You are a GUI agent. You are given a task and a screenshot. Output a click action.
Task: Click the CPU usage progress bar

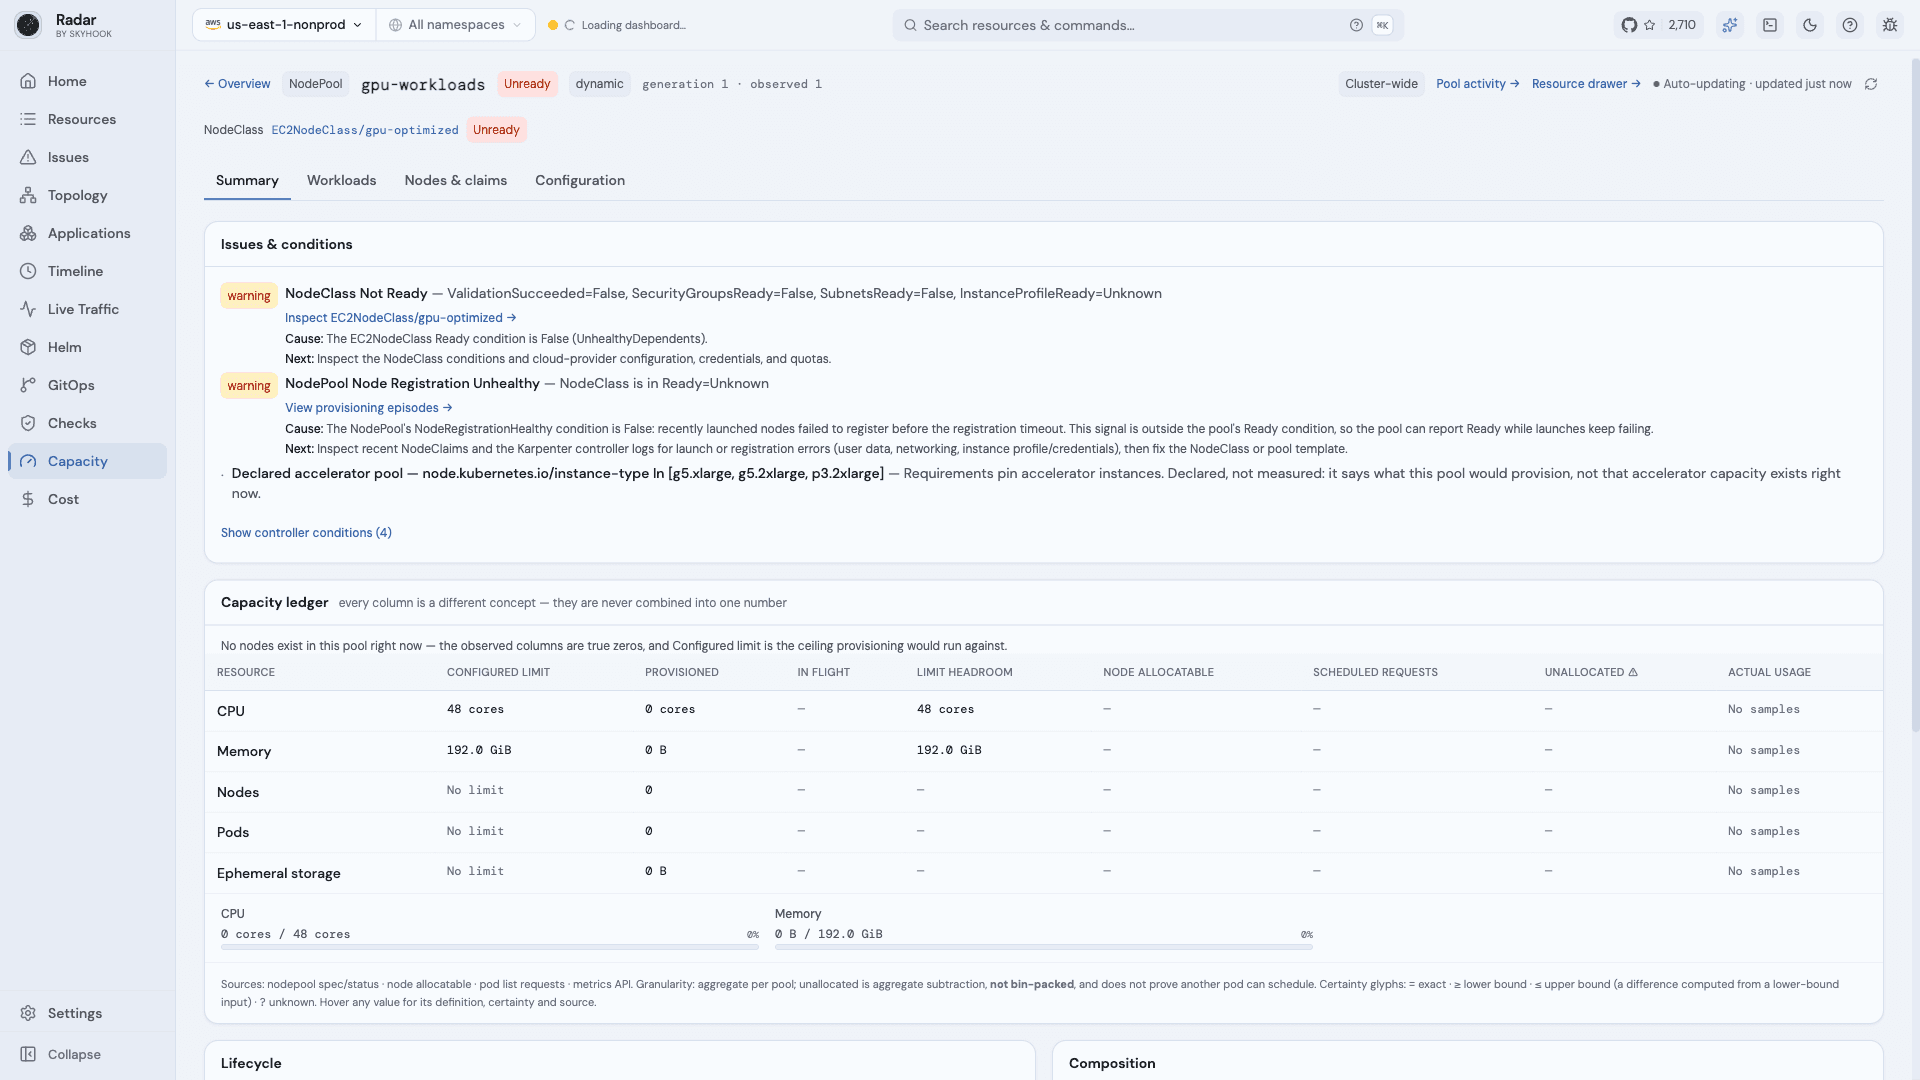tap(490, 946)
